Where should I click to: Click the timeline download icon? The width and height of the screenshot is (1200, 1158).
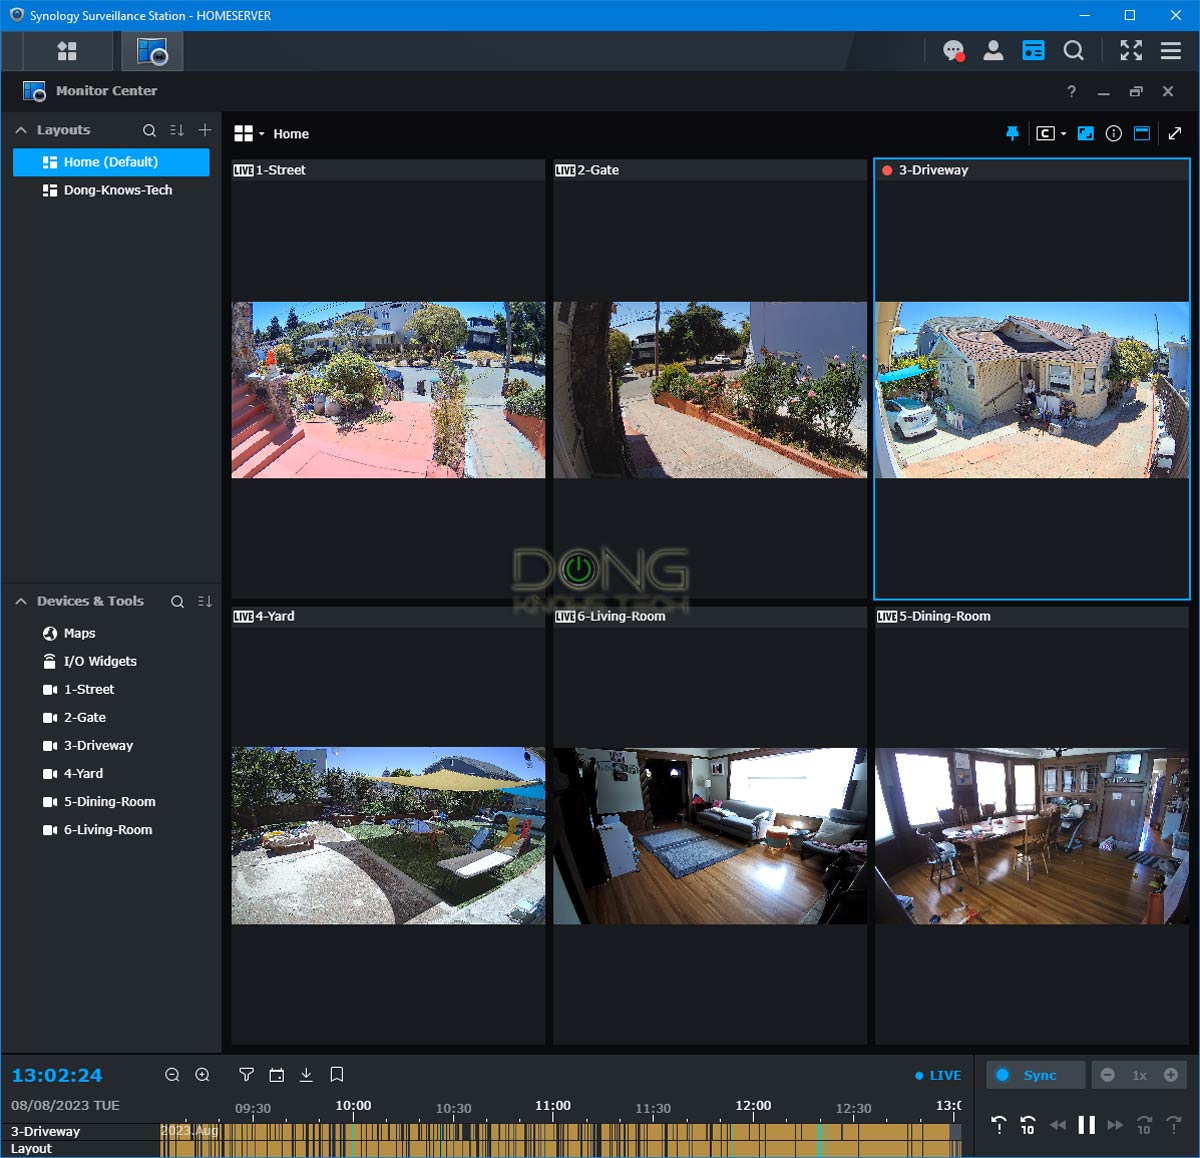click(306, 1075)
